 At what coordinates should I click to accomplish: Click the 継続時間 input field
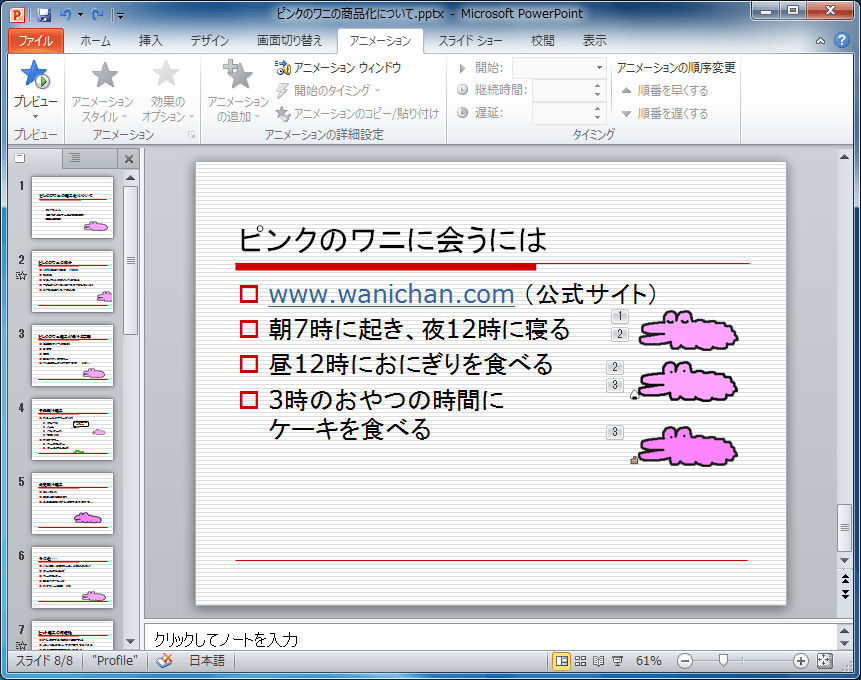561,91
